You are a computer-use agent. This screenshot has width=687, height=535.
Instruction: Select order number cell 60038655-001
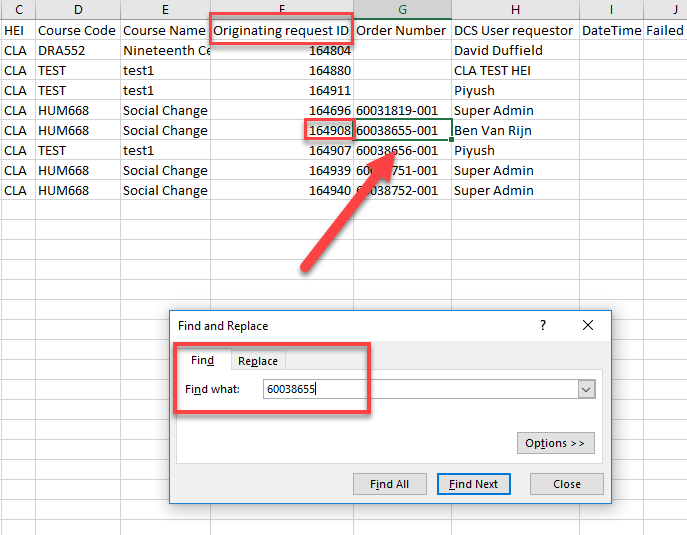coord(401,131)
